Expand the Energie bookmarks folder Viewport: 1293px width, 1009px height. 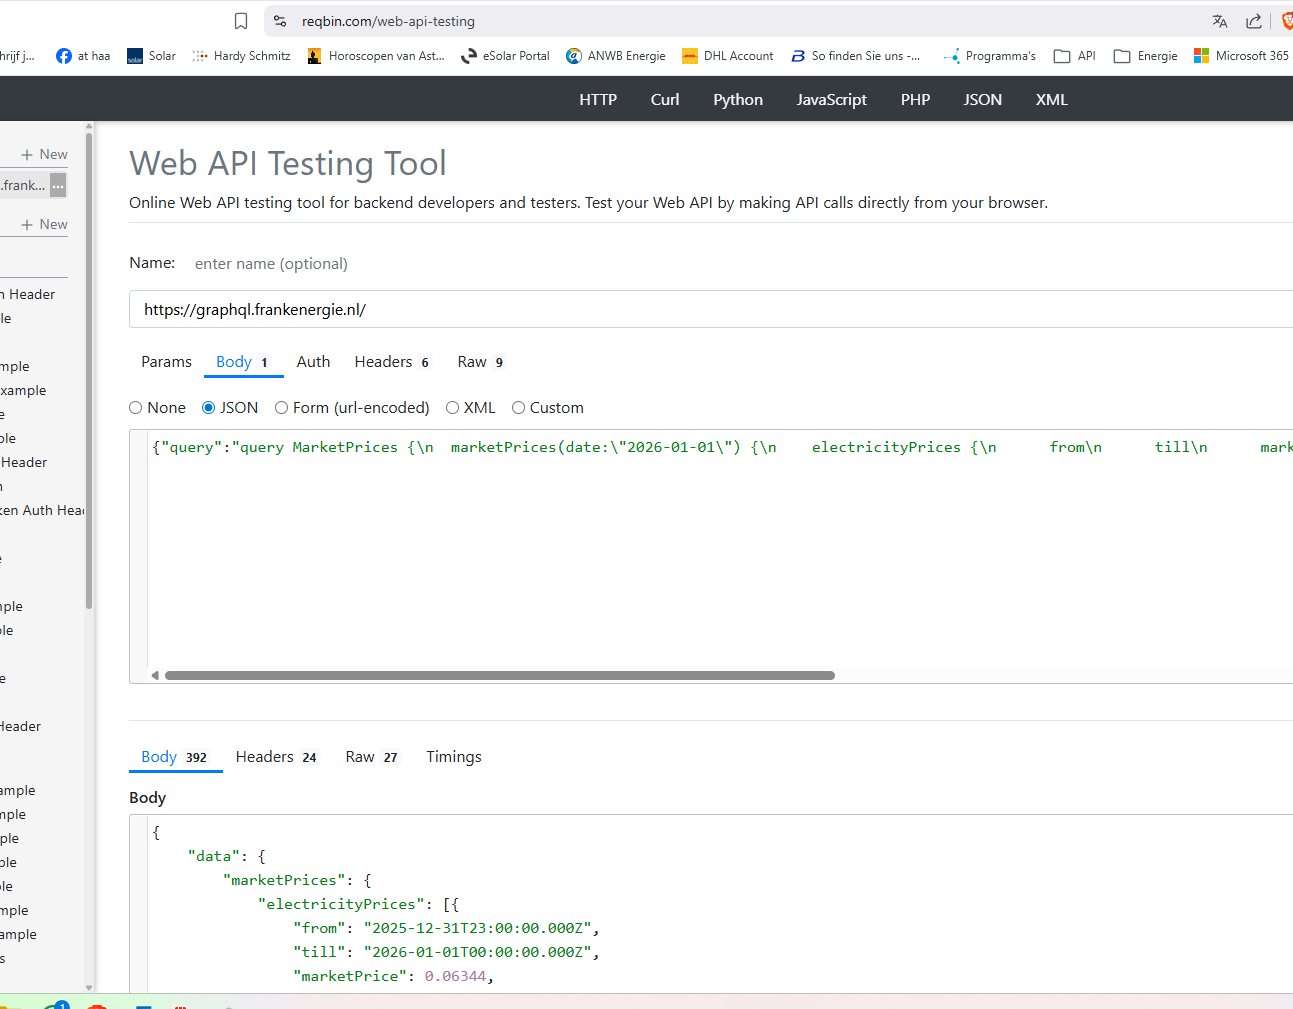click(x=1145, y=56)
